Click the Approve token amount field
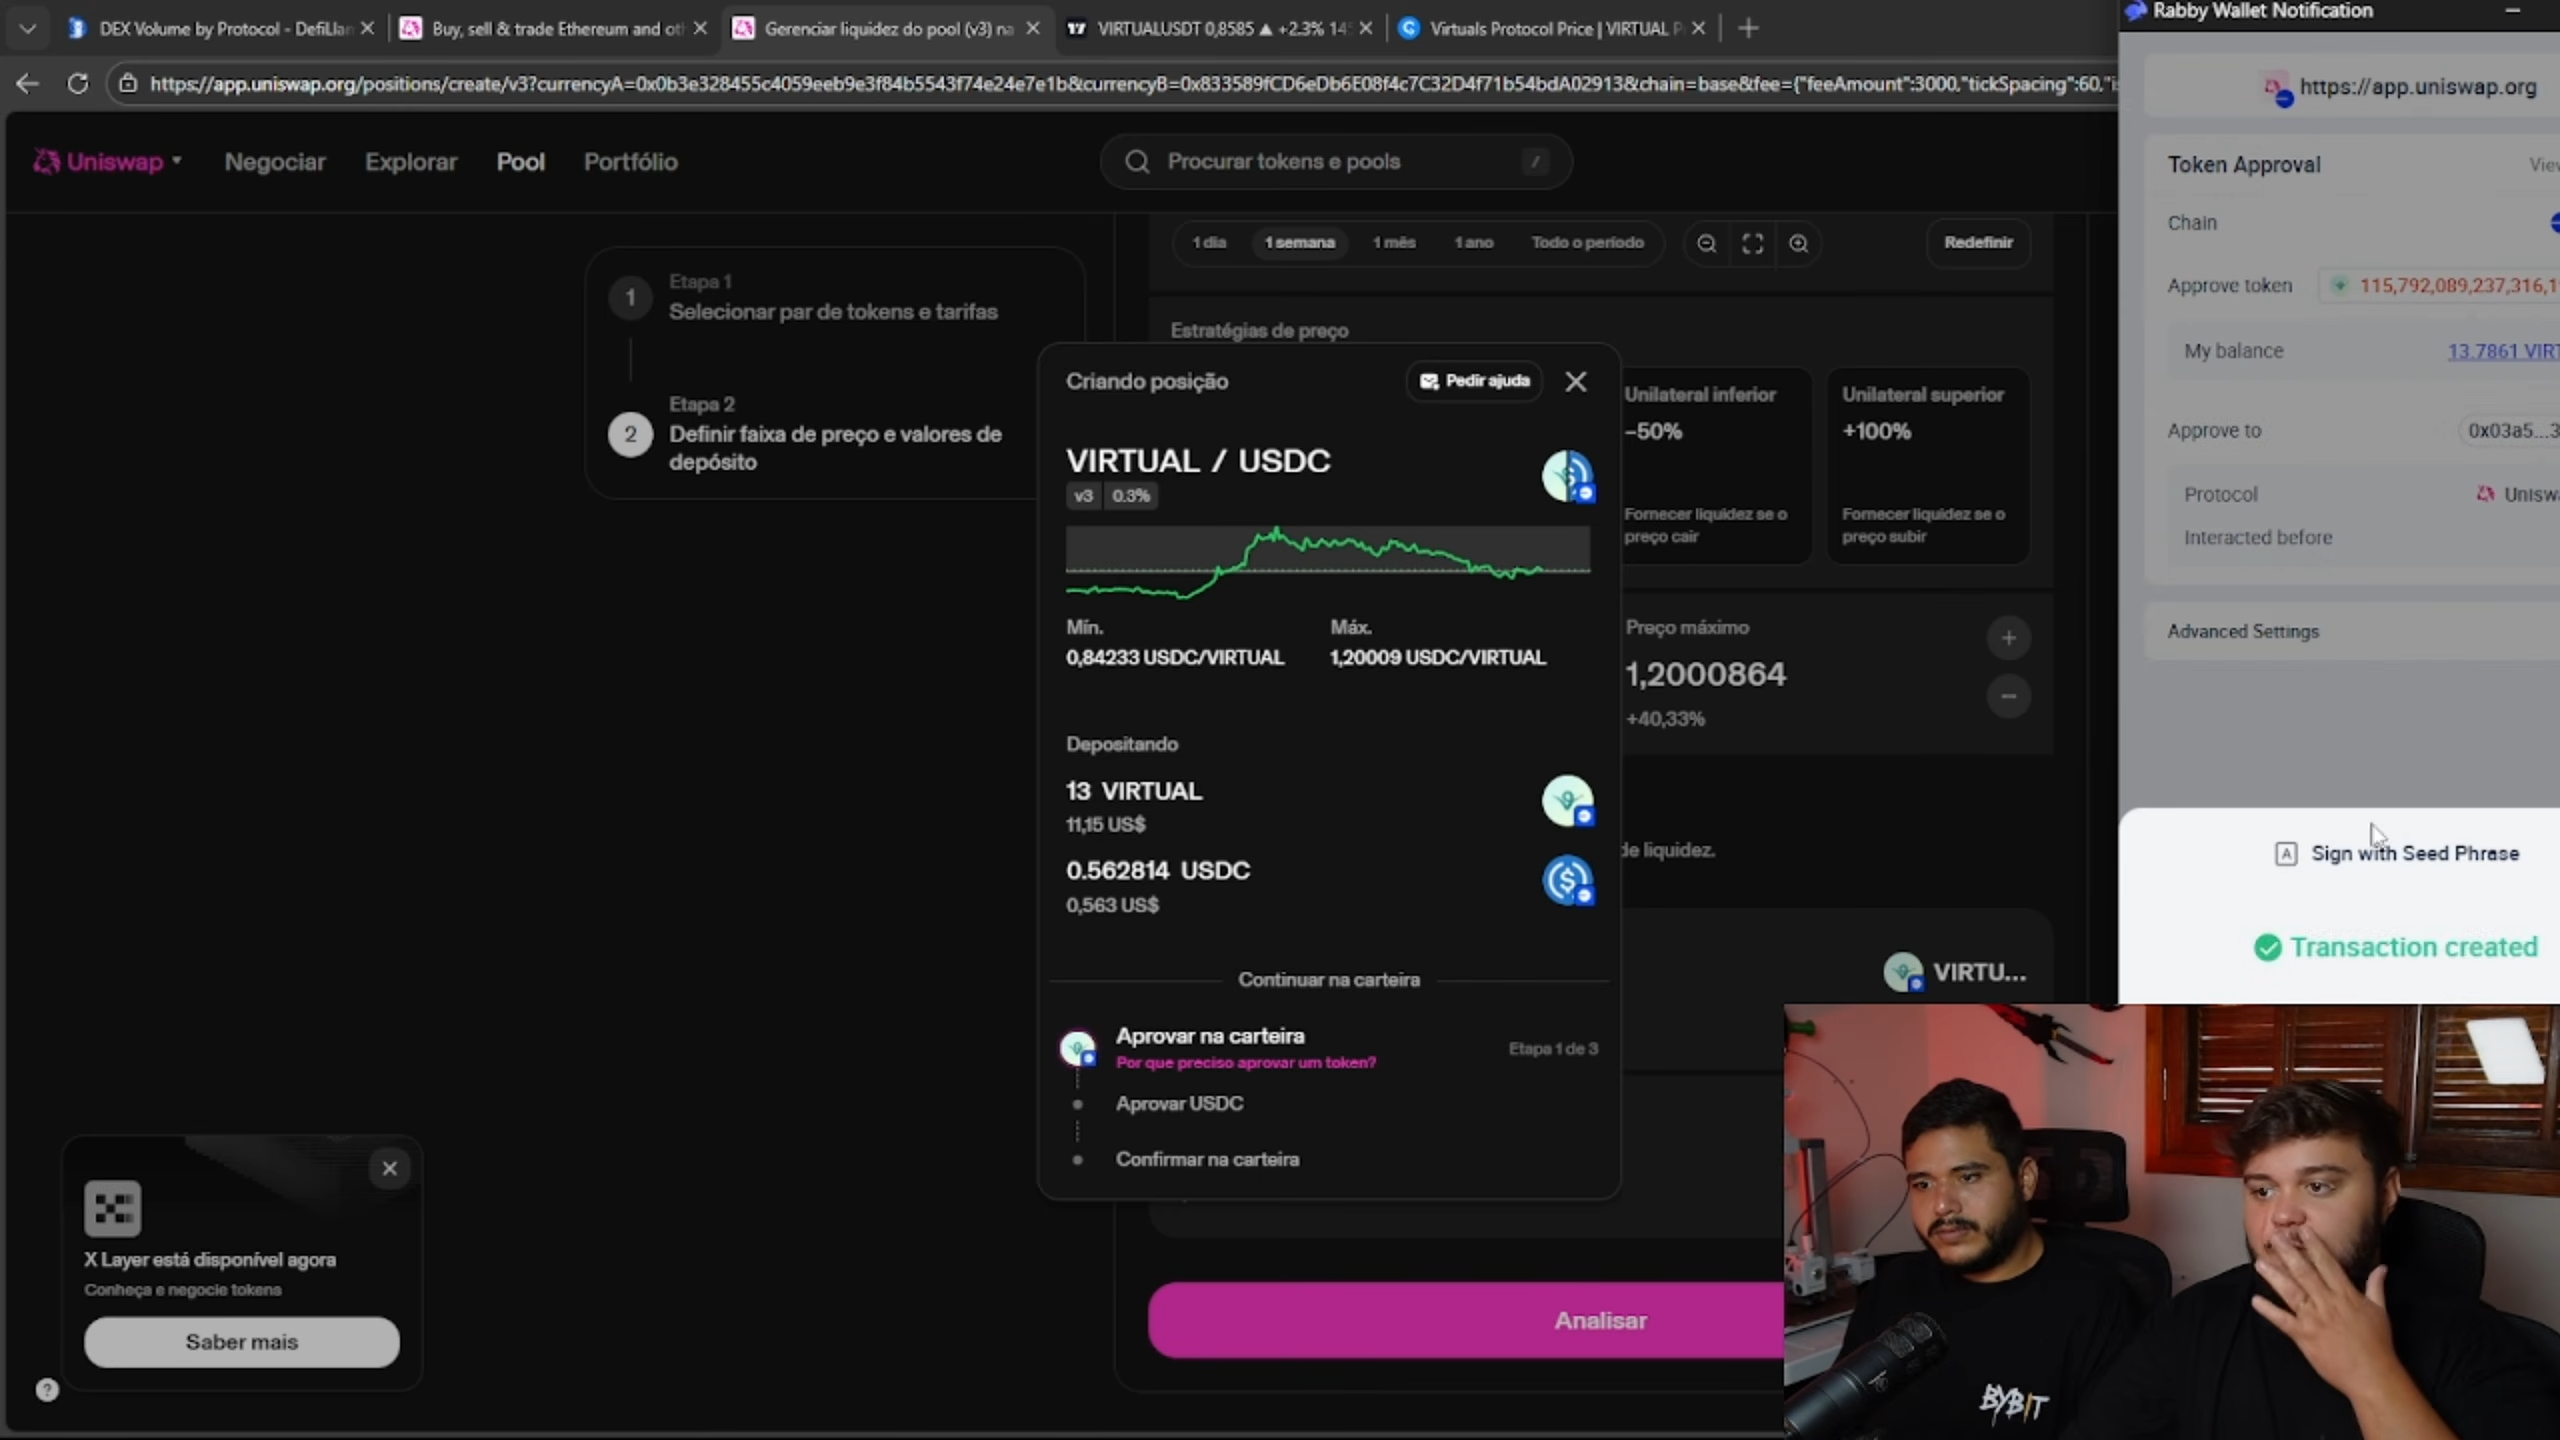The height and width of the screenshot is (1440, 2560). 2440,286
